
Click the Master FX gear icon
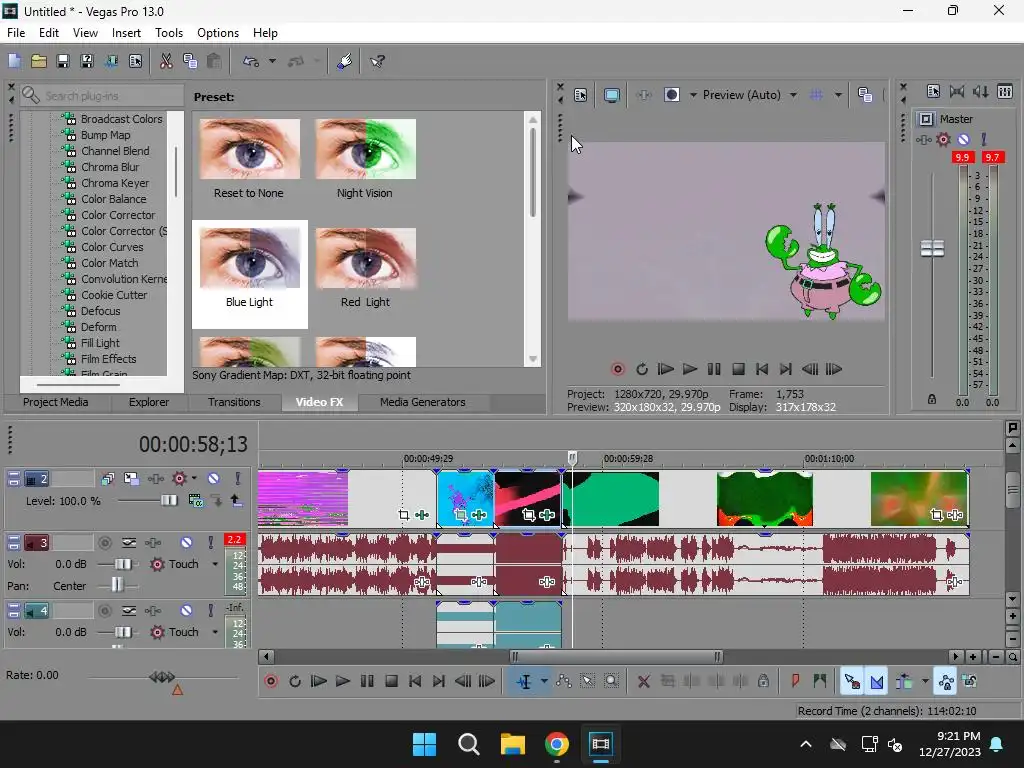click(943, 139)
